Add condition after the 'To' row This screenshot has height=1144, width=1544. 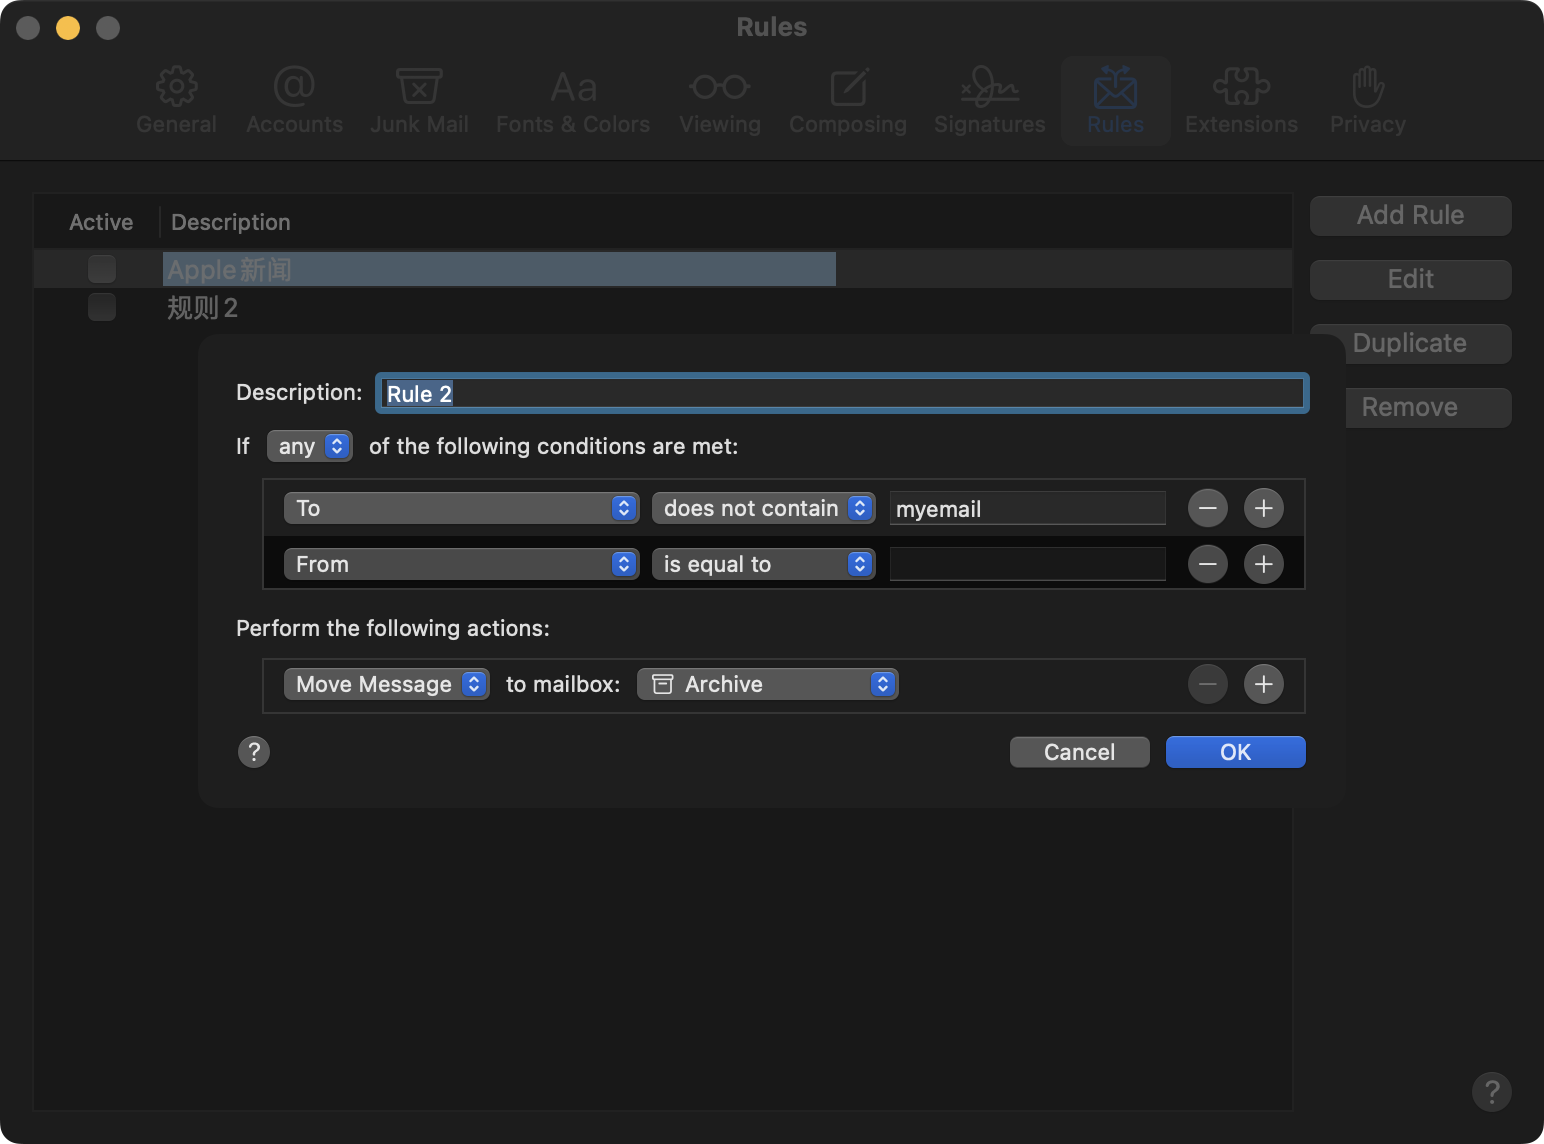pos(1263,508)
